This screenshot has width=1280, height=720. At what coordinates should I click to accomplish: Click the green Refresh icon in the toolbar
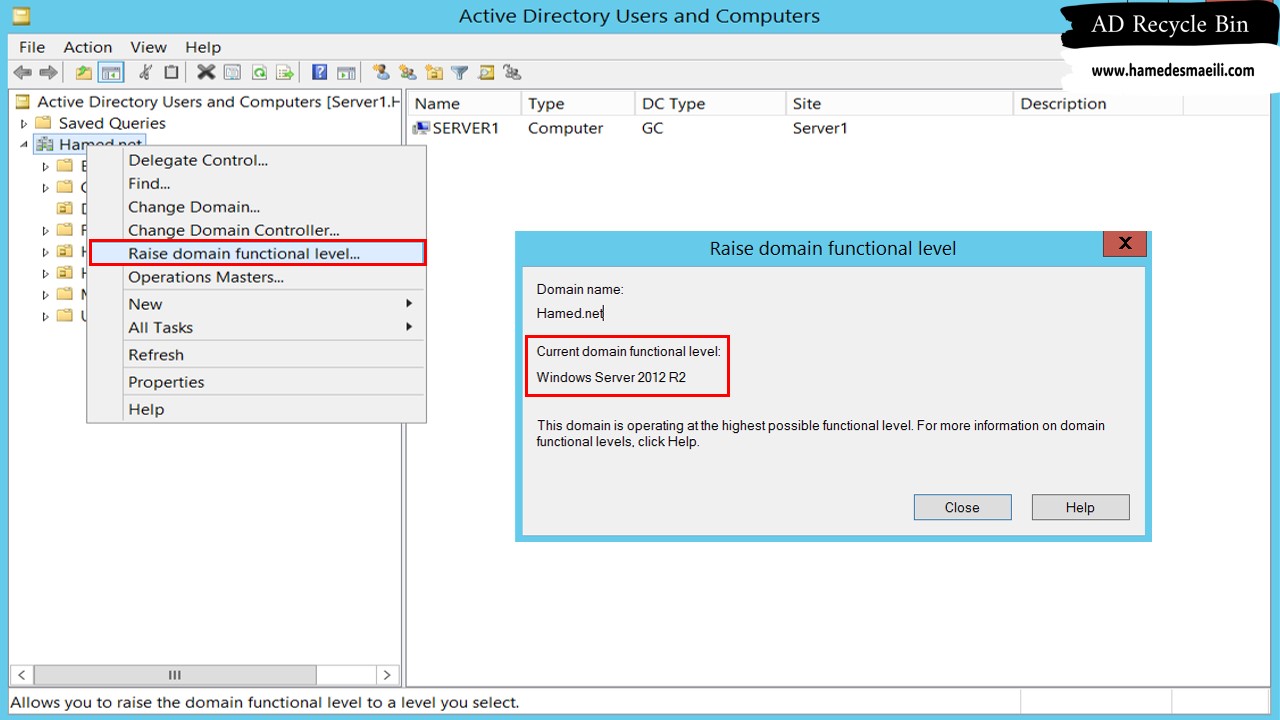(x=259, y=72)
